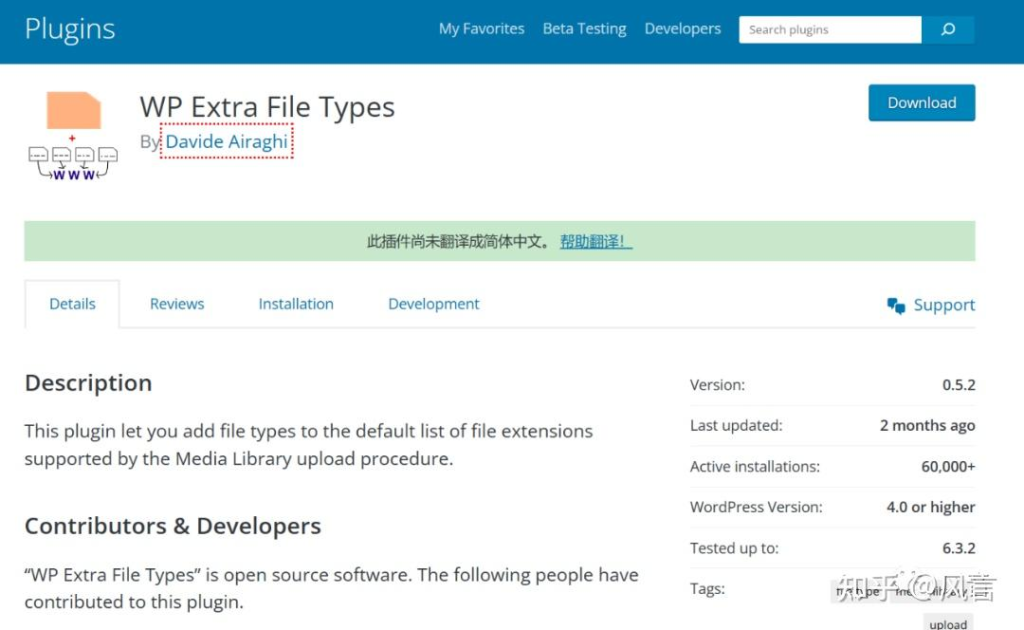
Task: Open the Developers header menu item
Action: click(682, 29)
